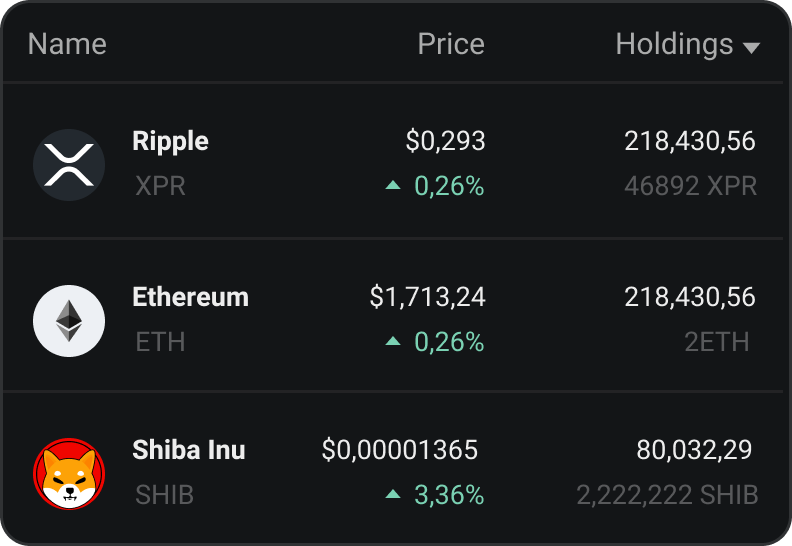Open the Shiba Inu asset name

click(188, 450)
